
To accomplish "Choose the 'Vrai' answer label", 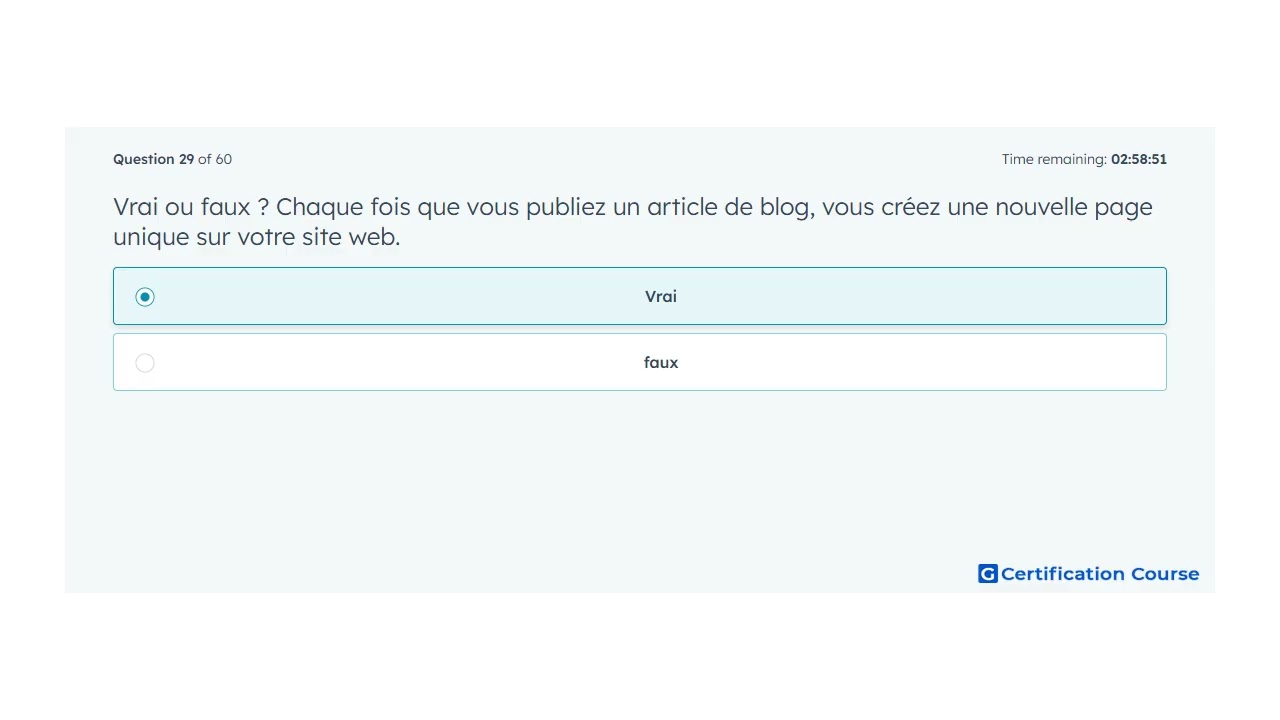I will (x=661, y=296).
